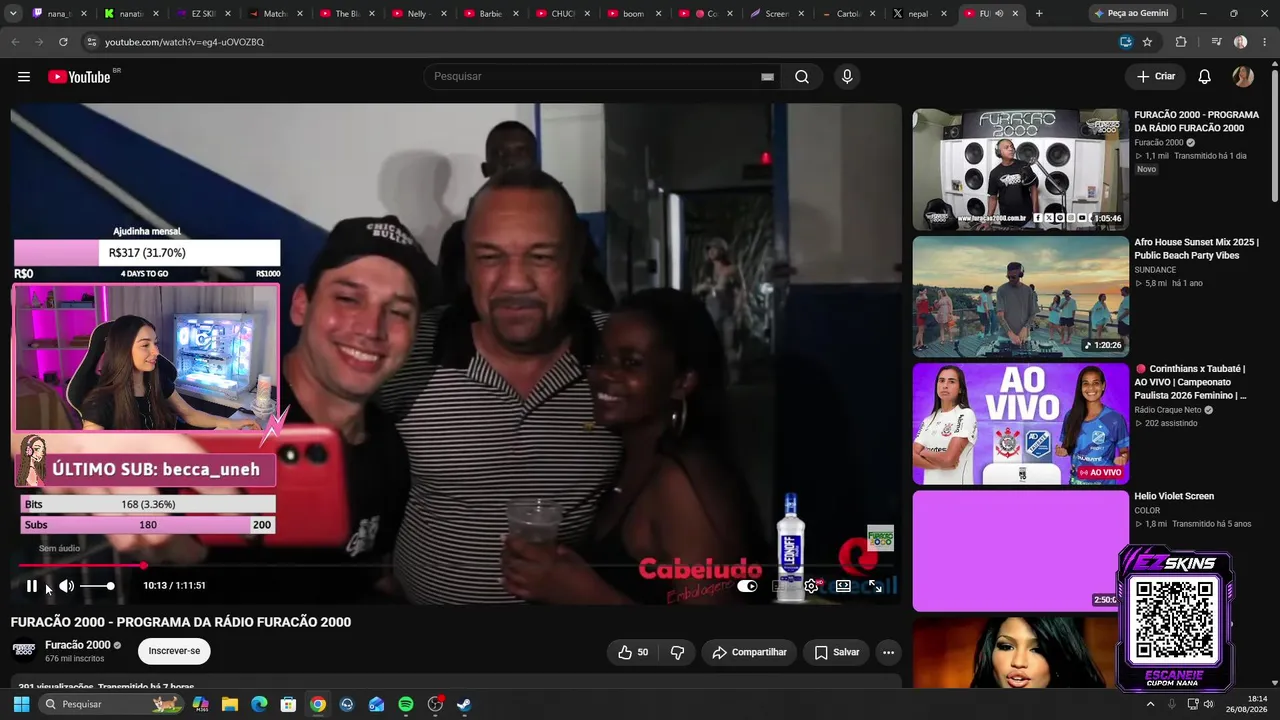Open YouTube notifications bell
The width and height of the screenshot is (1280, 720).
click(1205, 77)
